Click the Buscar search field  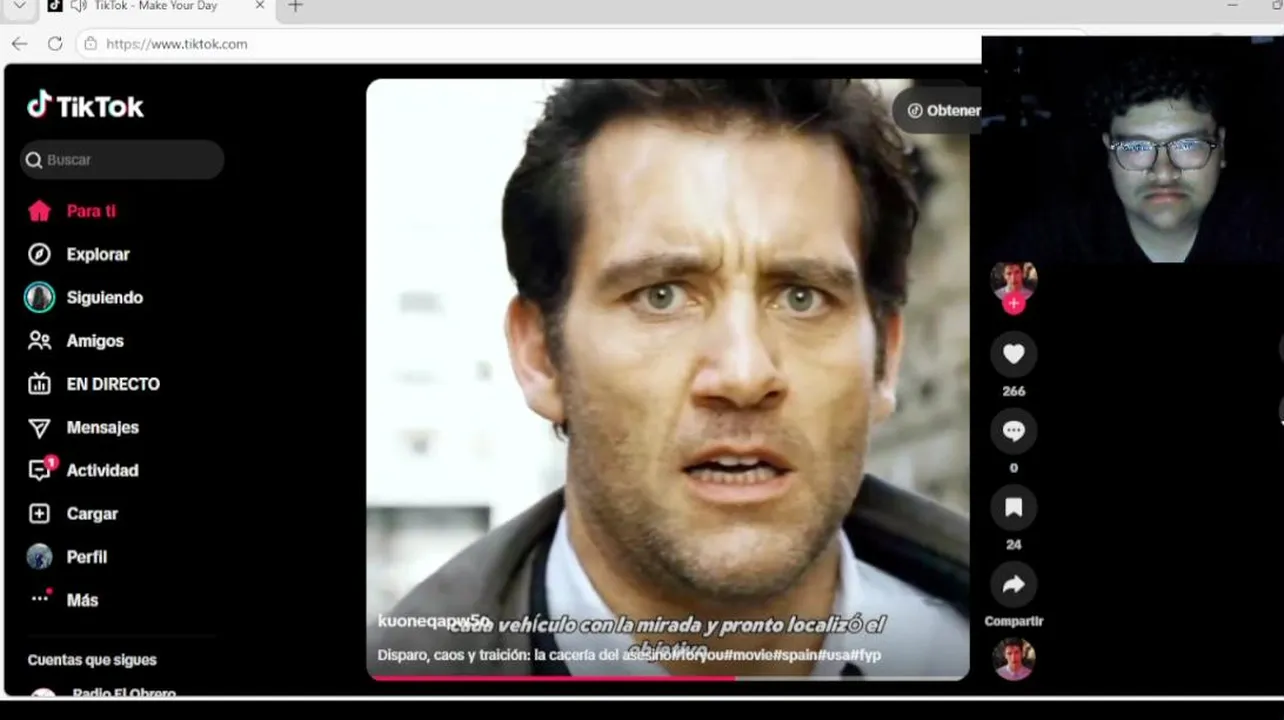(x=122, y=160)
